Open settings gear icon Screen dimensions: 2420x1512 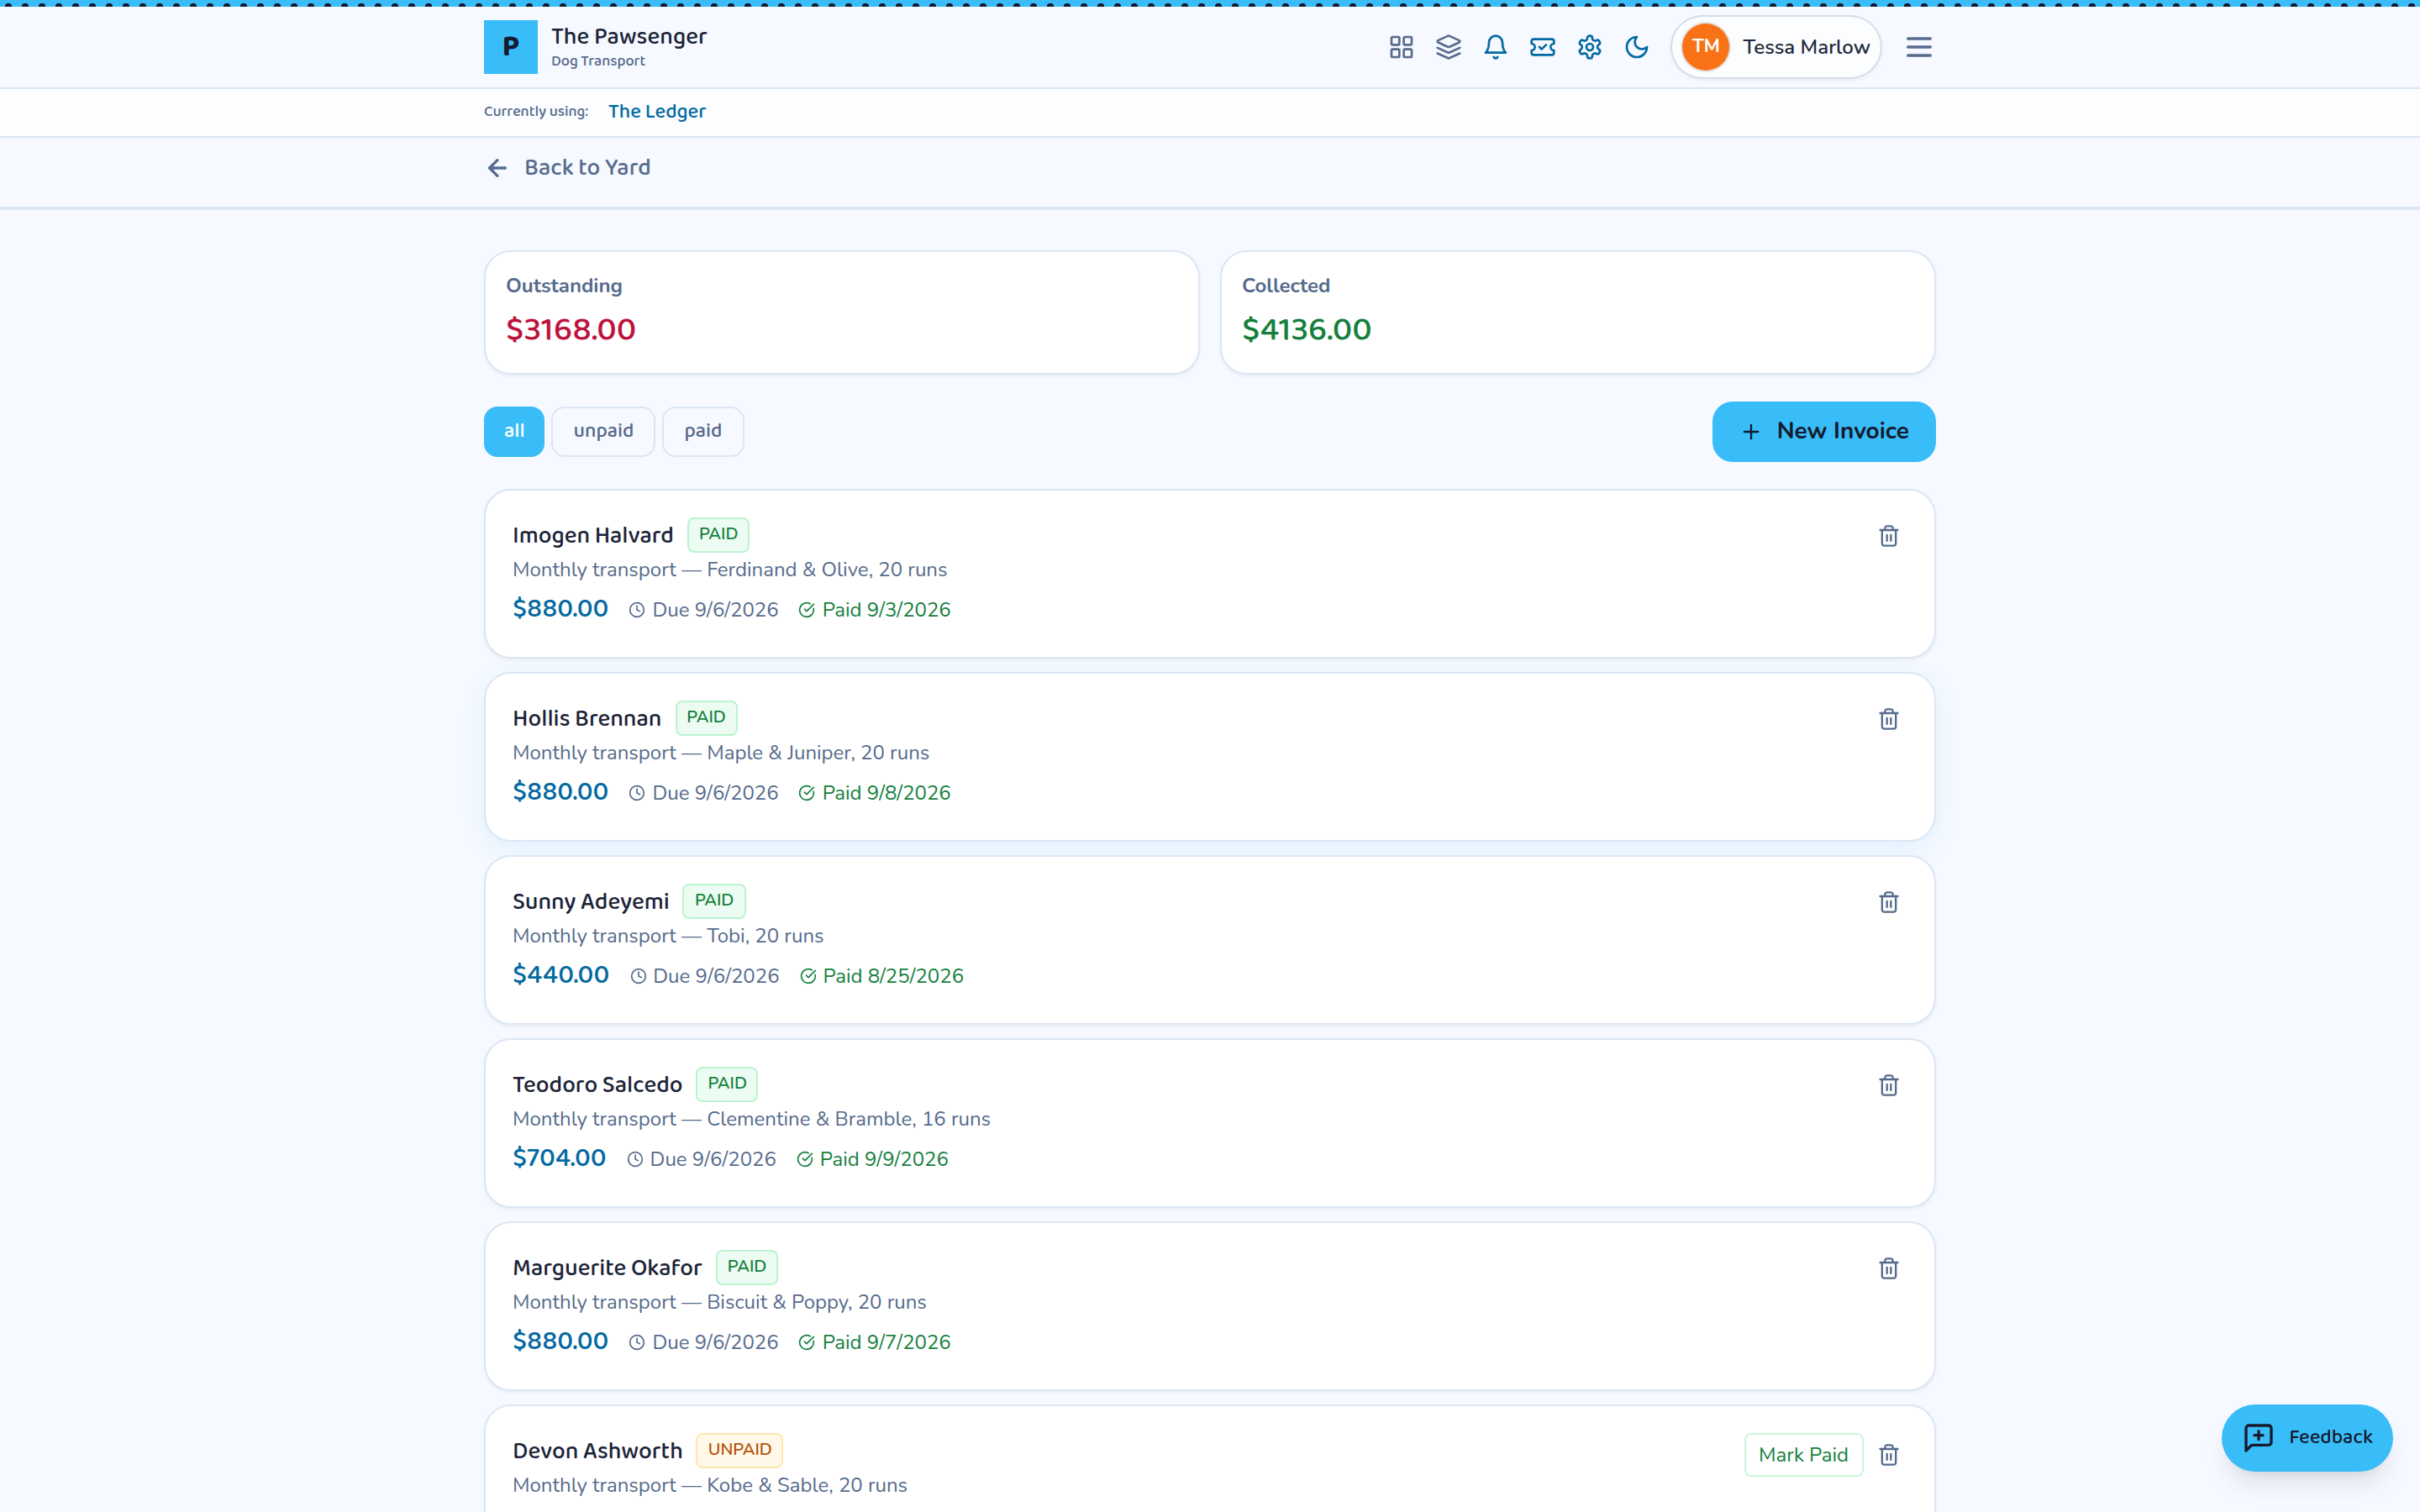(x=1589, y=47)
